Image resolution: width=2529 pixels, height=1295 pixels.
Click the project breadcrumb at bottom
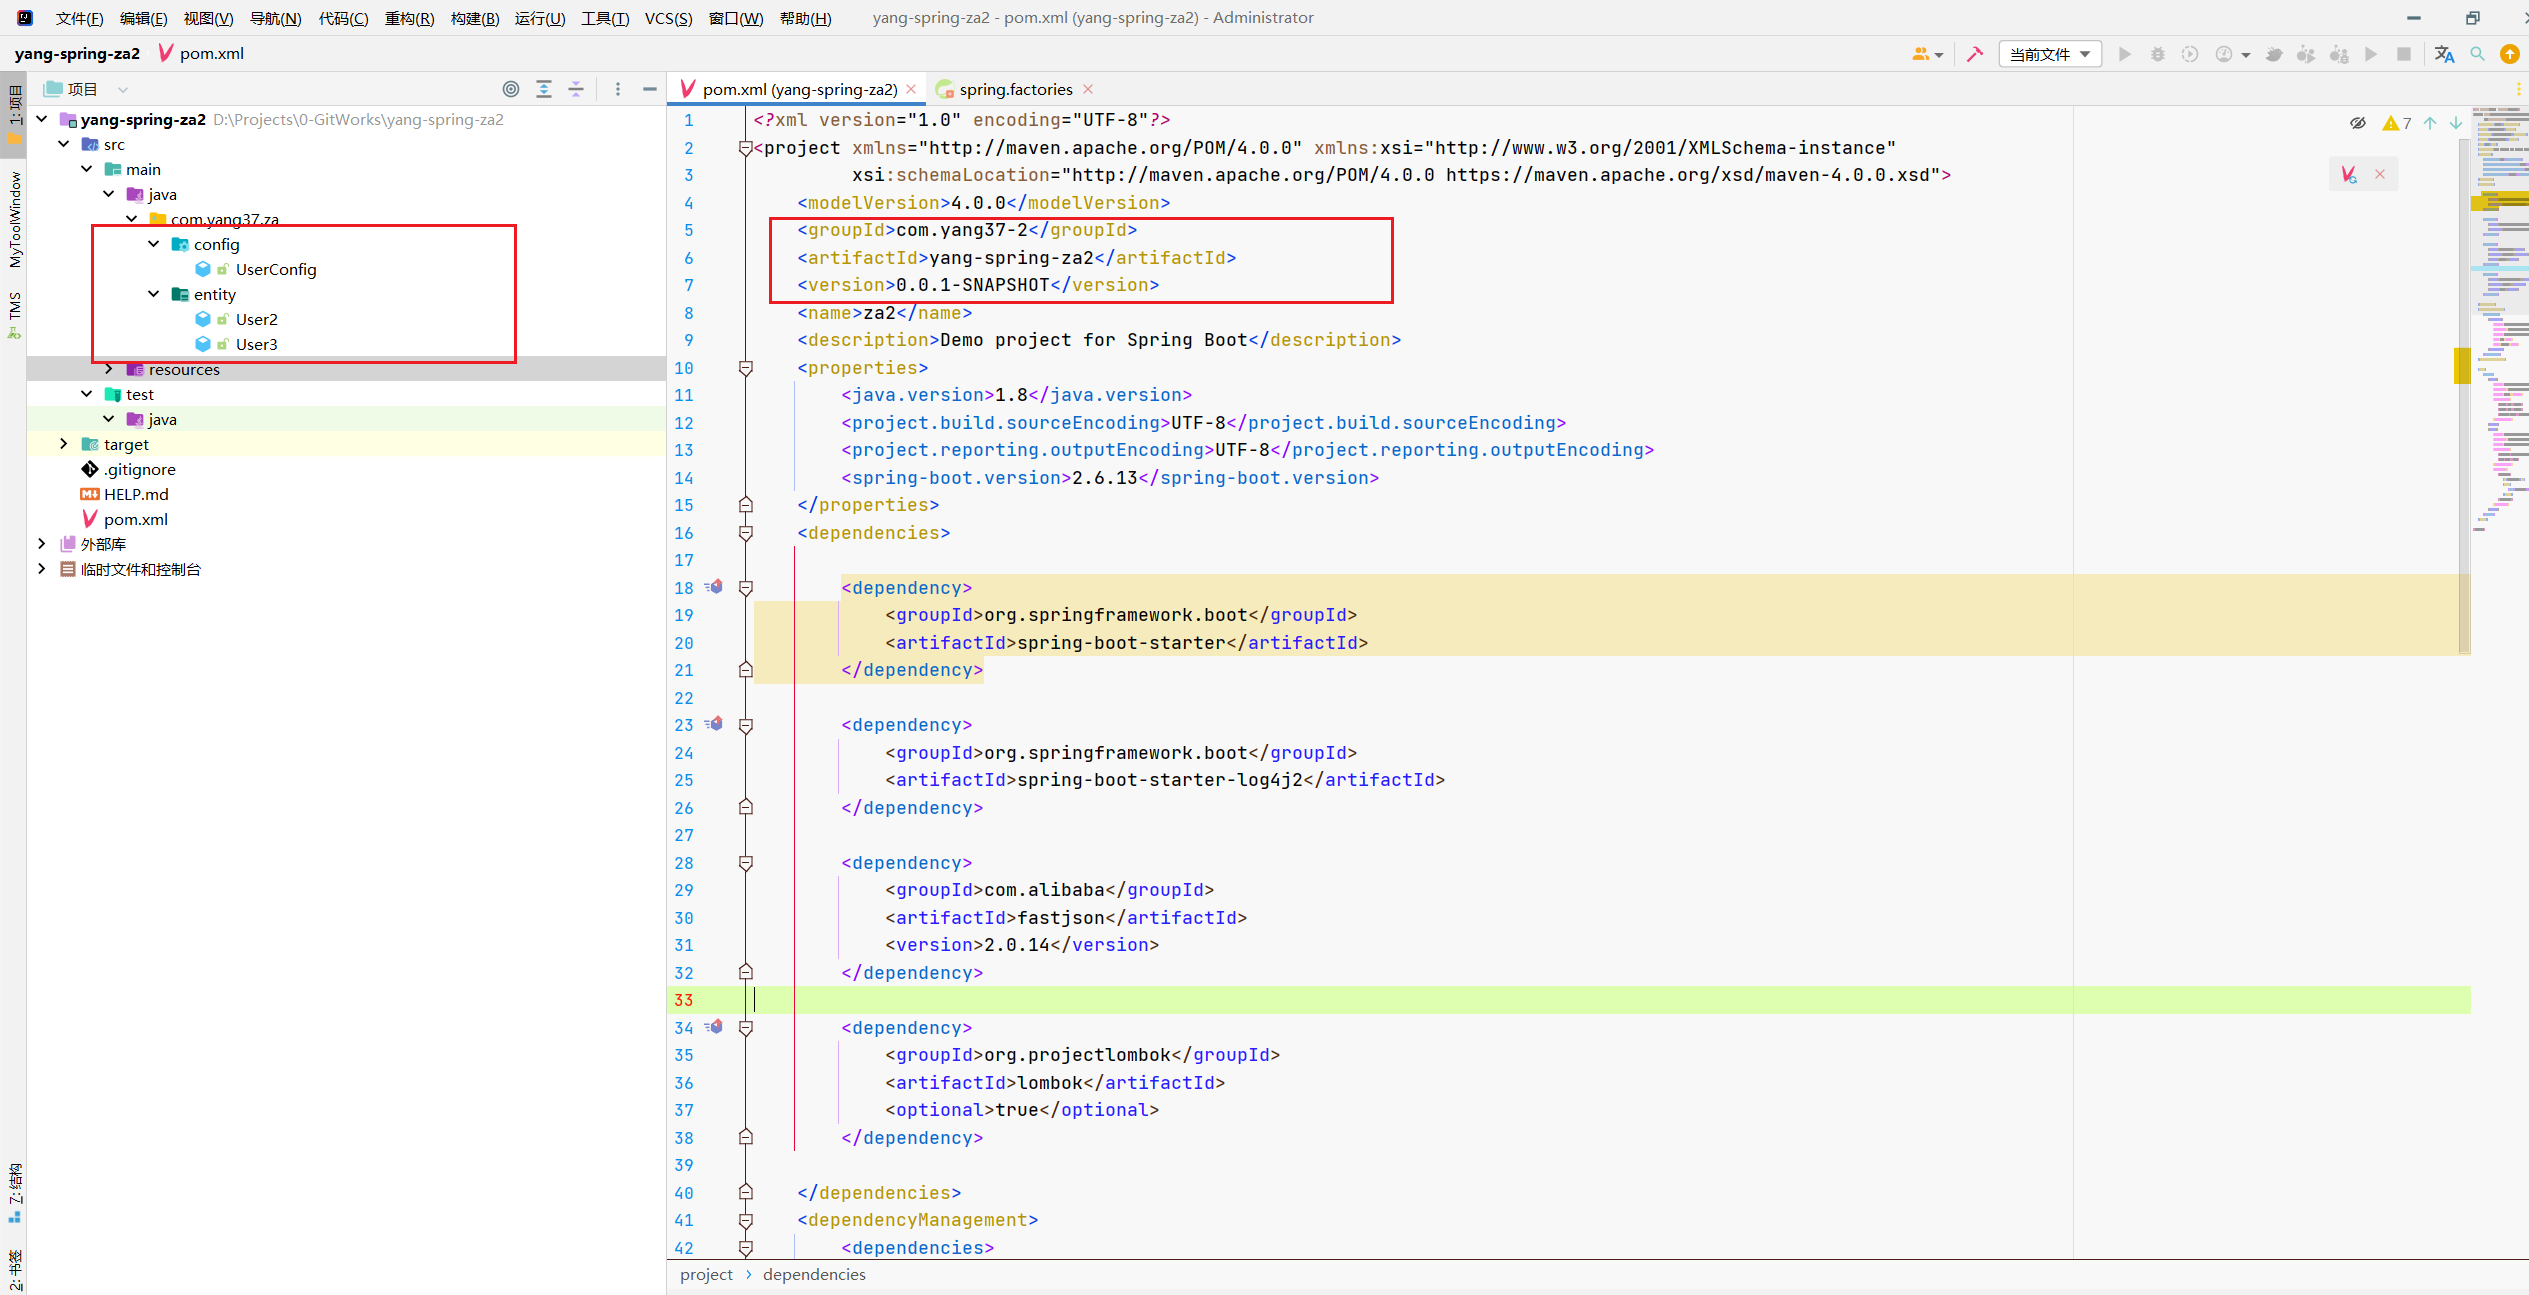coord(706,1274)
